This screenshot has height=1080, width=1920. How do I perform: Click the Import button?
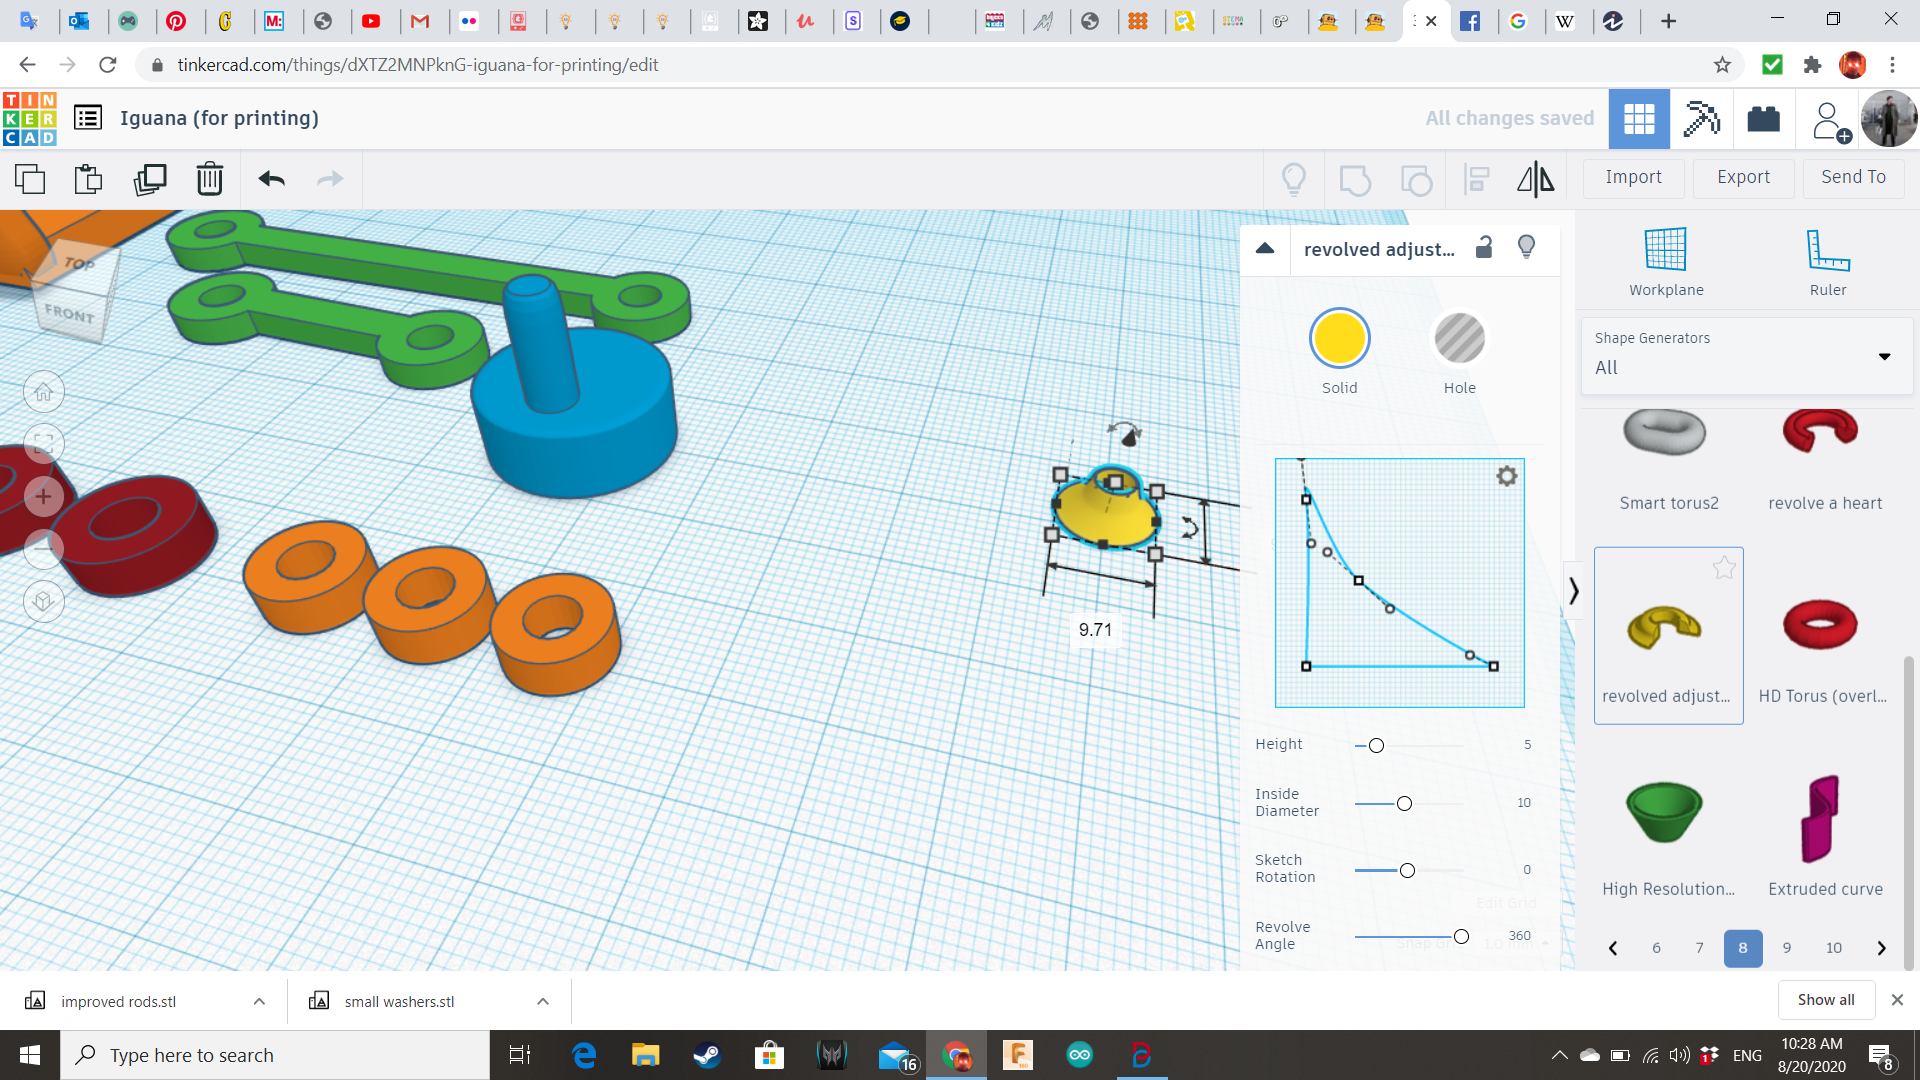pyautogui.click(x=1633, y=177)
